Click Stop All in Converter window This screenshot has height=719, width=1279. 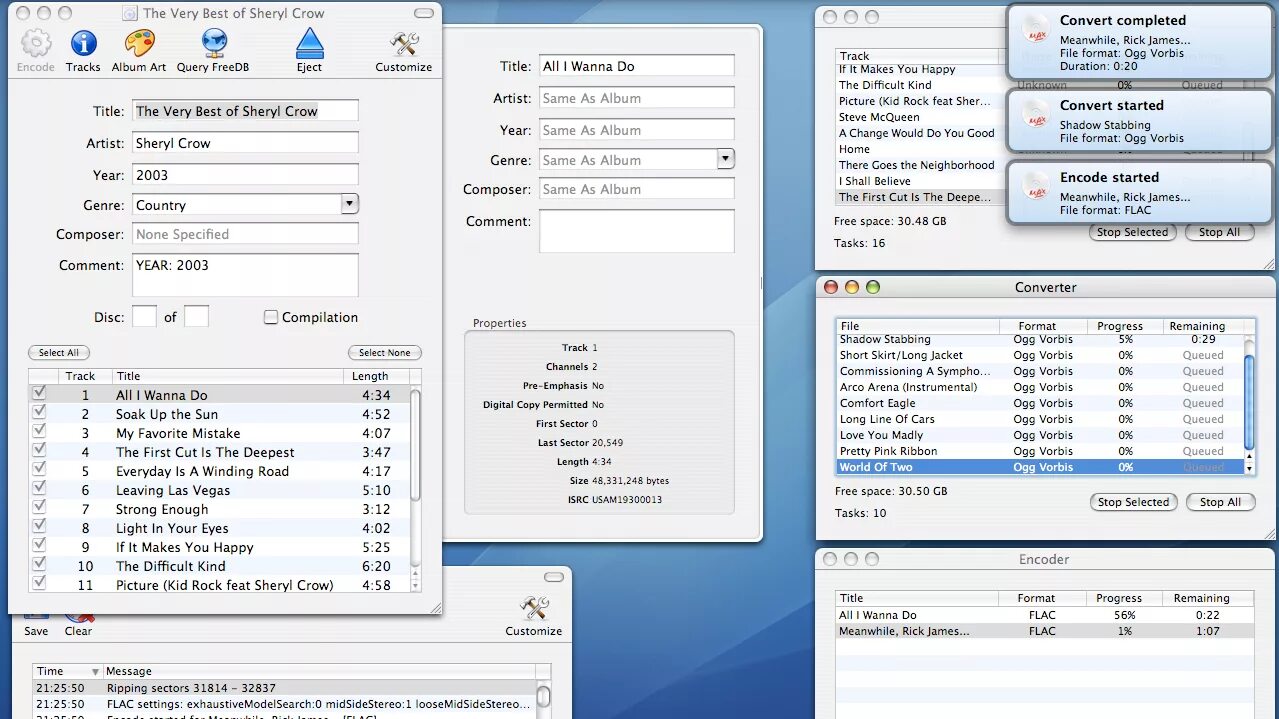[x=1220, y=502]
